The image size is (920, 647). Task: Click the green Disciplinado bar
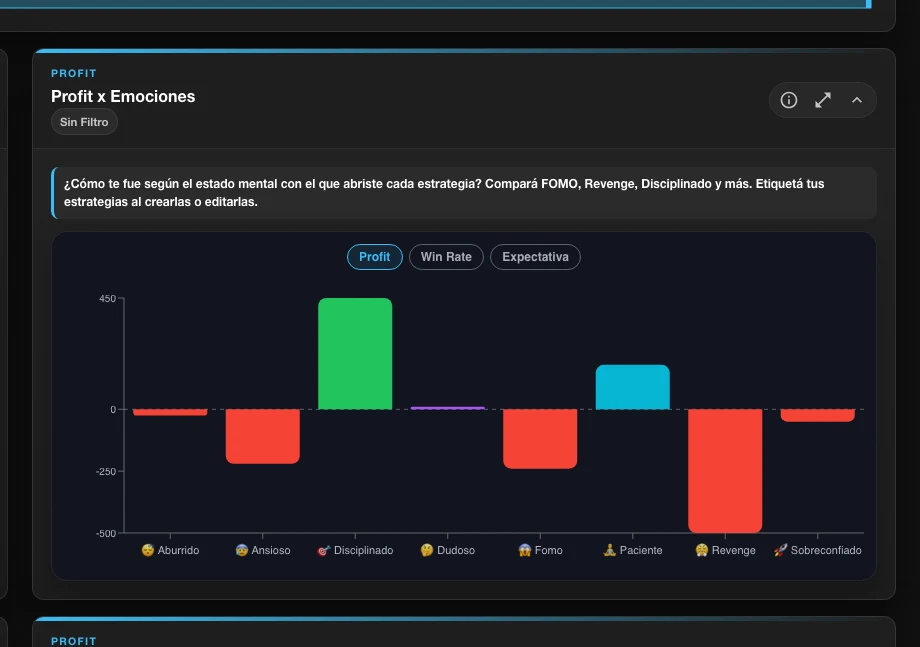355,354
